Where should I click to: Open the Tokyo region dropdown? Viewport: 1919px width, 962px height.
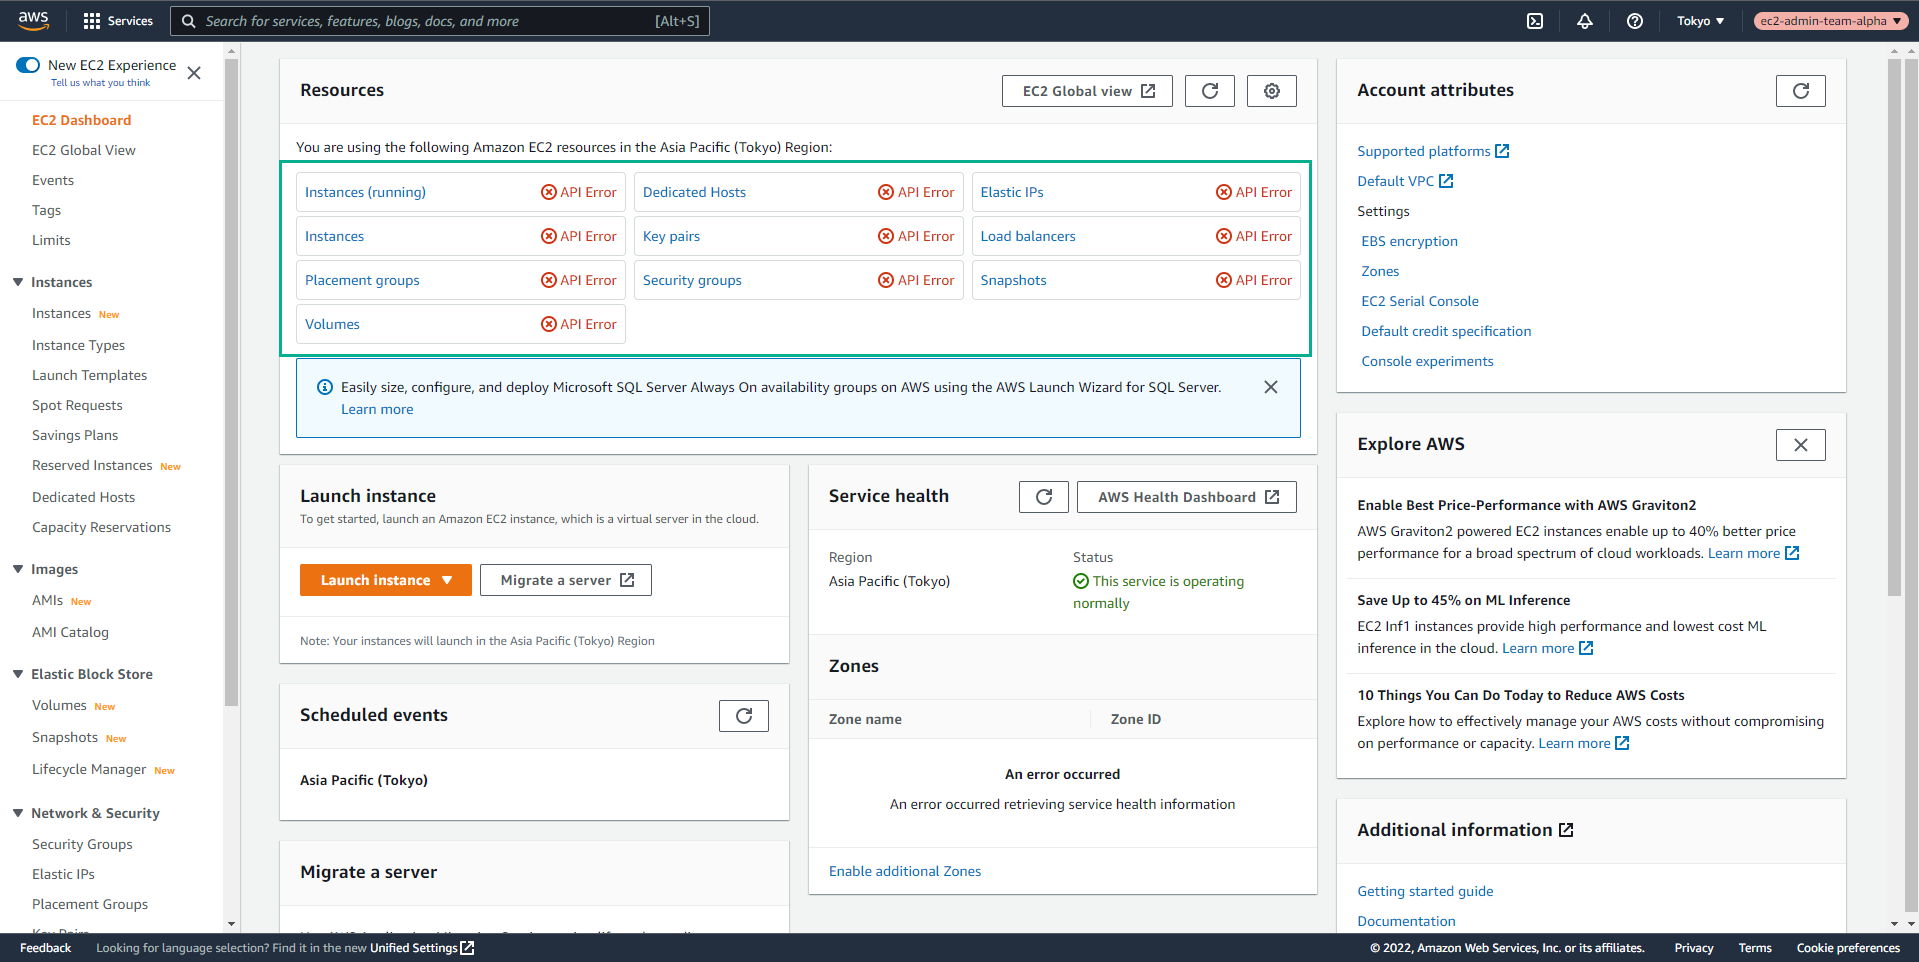1700,21
